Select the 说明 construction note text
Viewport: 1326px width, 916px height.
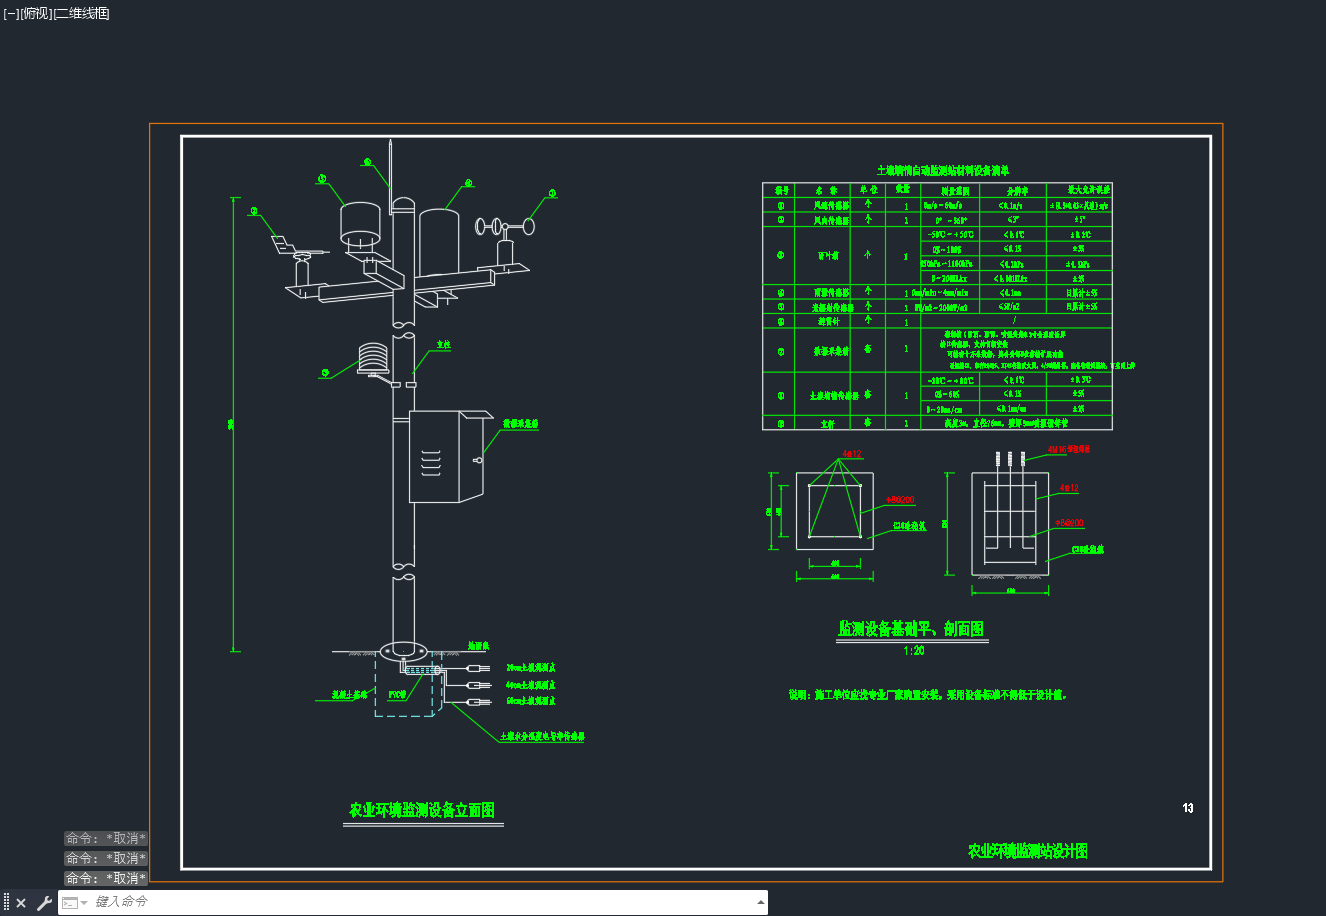pos(928,694)
